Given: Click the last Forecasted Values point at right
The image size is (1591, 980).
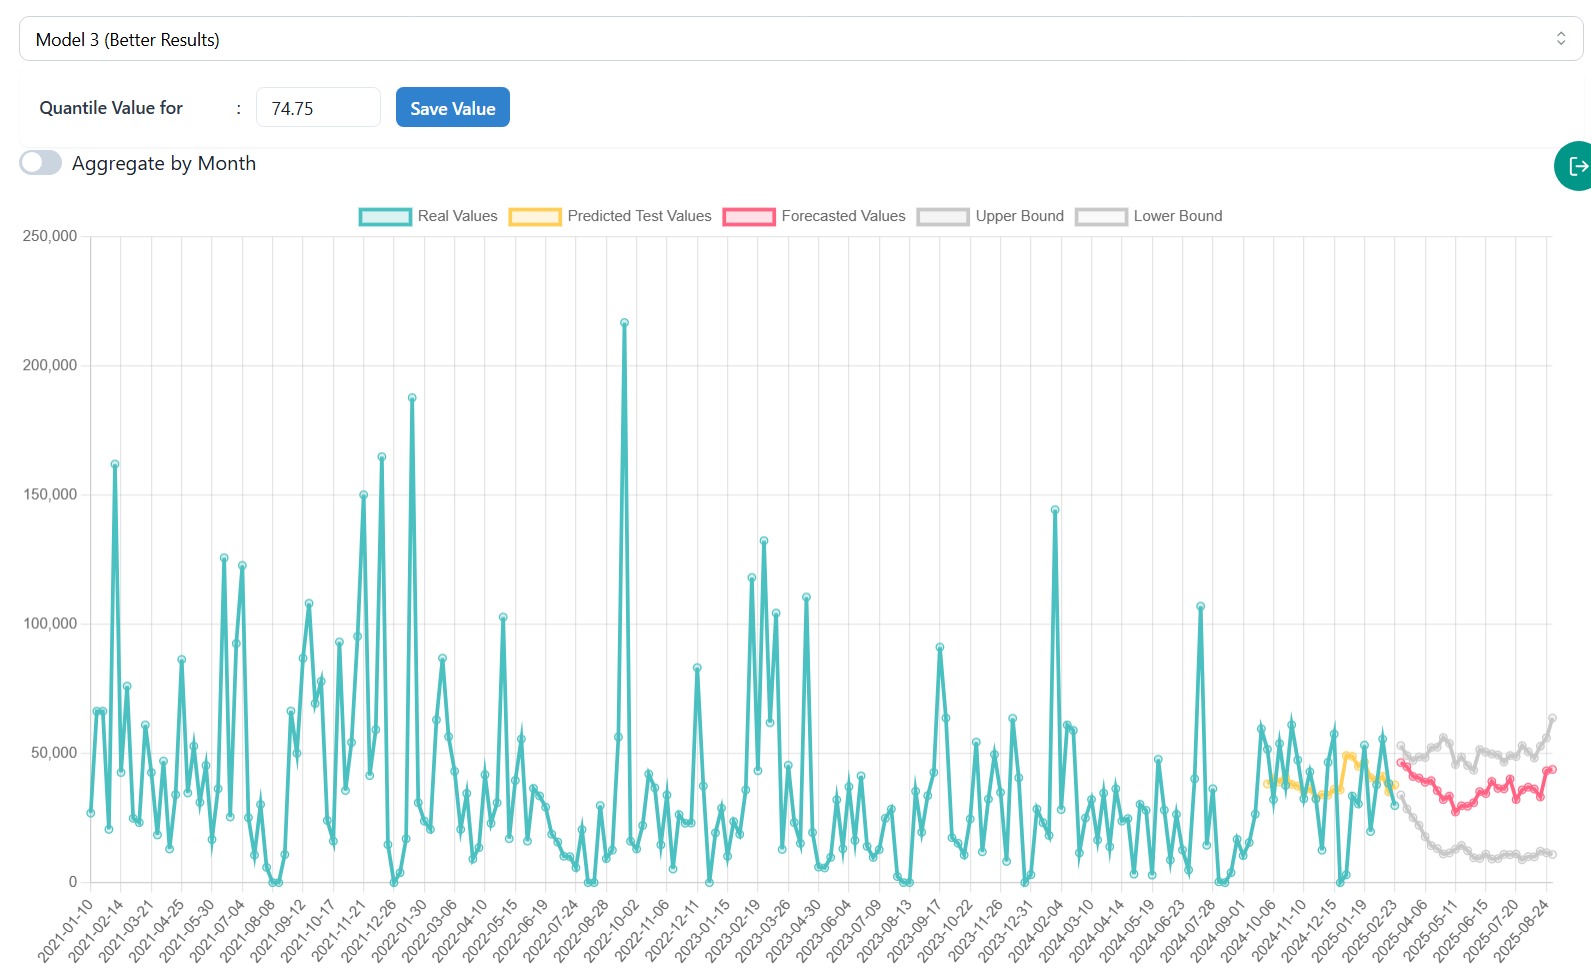Looking at the screenshot, I should coord(1552,769).
